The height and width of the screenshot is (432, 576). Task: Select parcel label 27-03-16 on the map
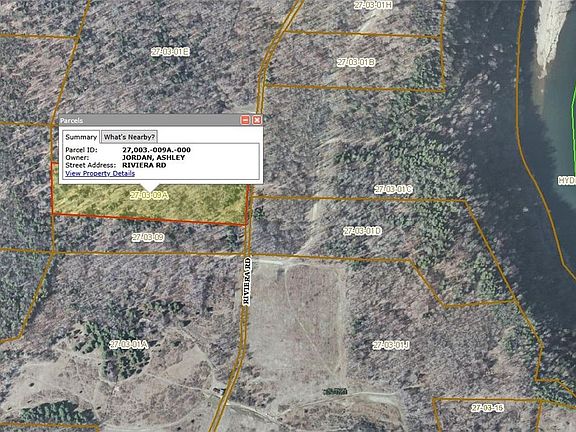pyautogui.click(x=487, y=408)
